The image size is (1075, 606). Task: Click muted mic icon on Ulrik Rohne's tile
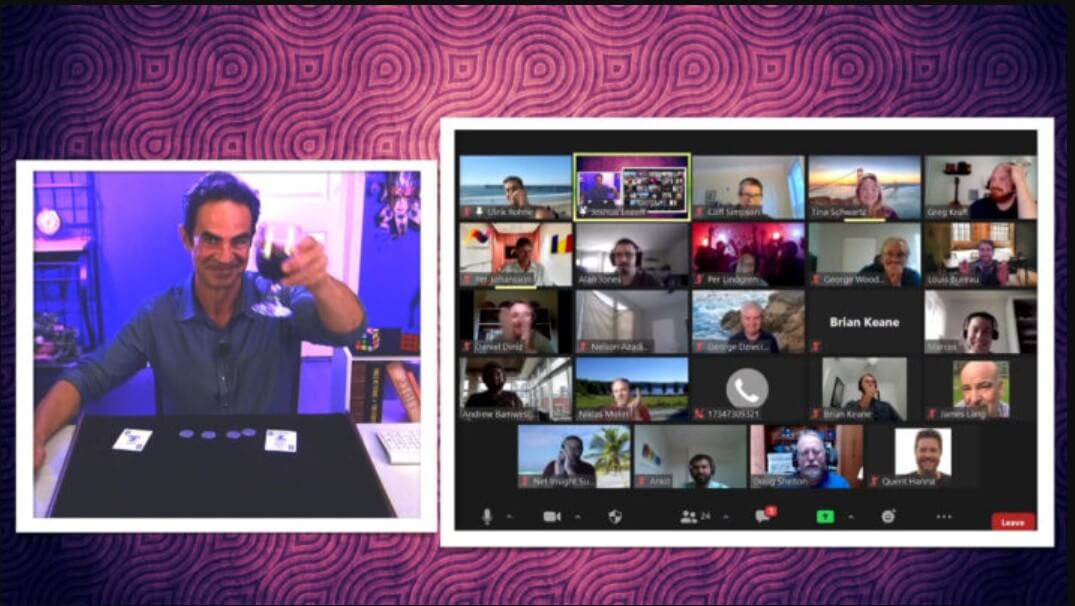[x=467, y=212]
